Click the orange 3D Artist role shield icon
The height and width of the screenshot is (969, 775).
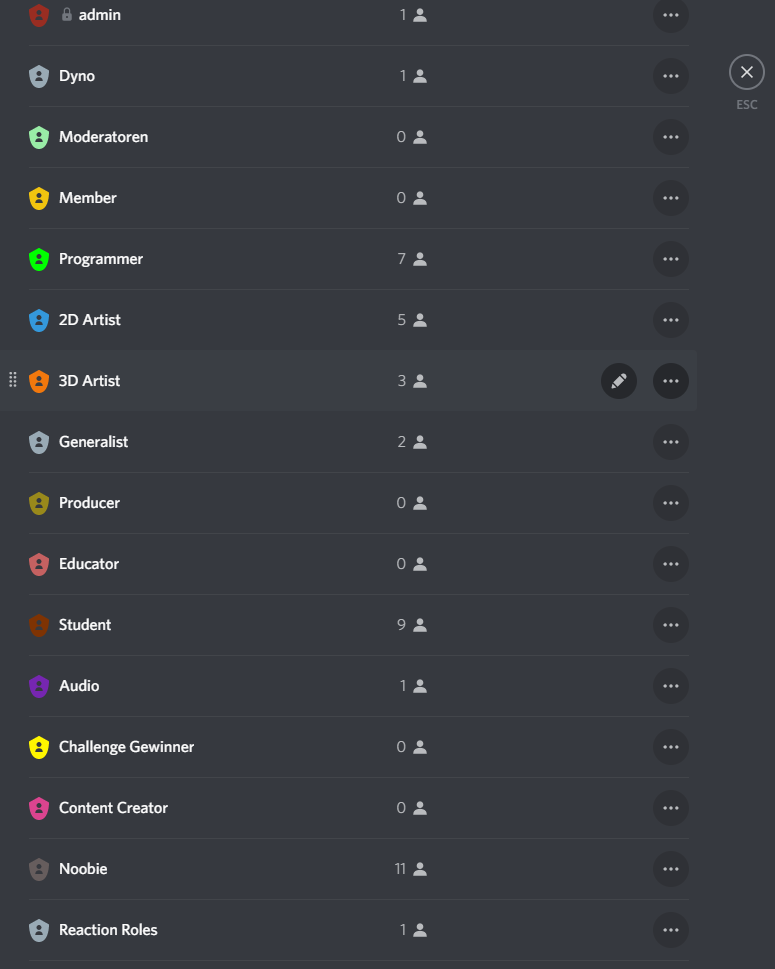pyautogui.click(x=38, y=381)
